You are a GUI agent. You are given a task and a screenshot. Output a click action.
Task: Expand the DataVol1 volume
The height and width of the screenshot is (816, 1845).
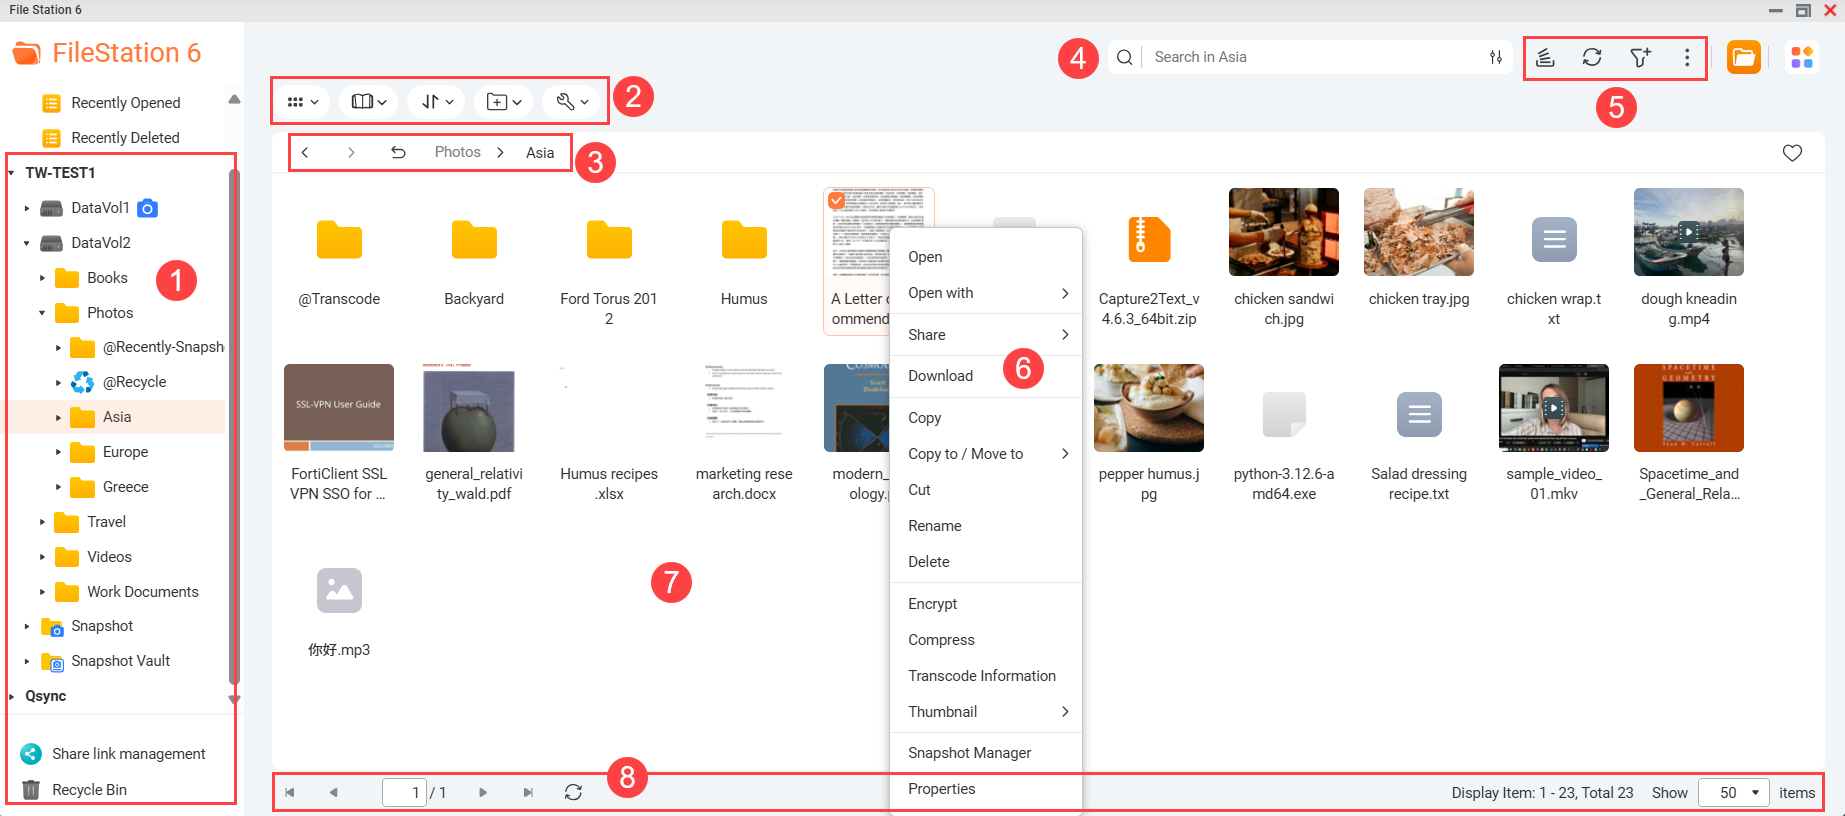(27, 208)
